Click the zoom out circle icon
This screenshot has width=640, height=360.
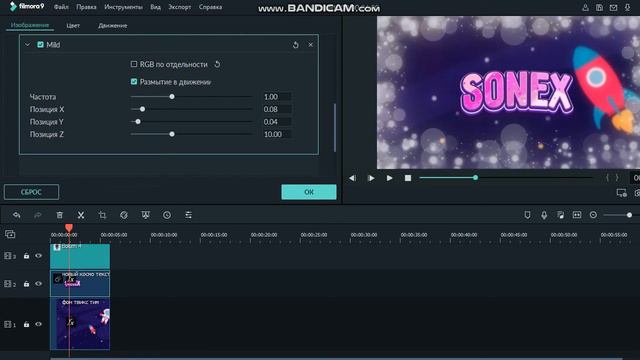click(x=593, y=215)
